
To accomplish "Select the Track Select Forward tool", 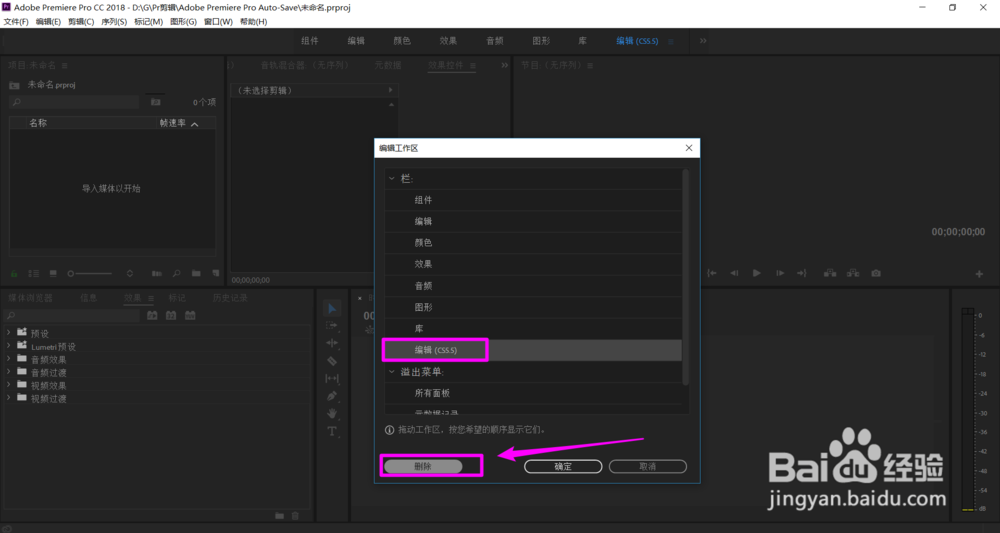I will click(x=332, y=326).
